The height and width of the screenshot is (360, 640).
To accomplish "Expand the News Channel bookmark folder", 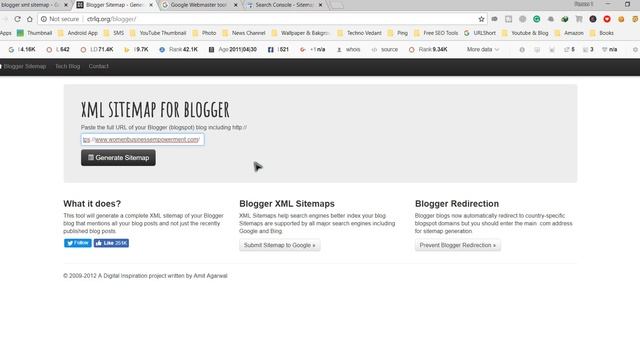I will point(244,33).
